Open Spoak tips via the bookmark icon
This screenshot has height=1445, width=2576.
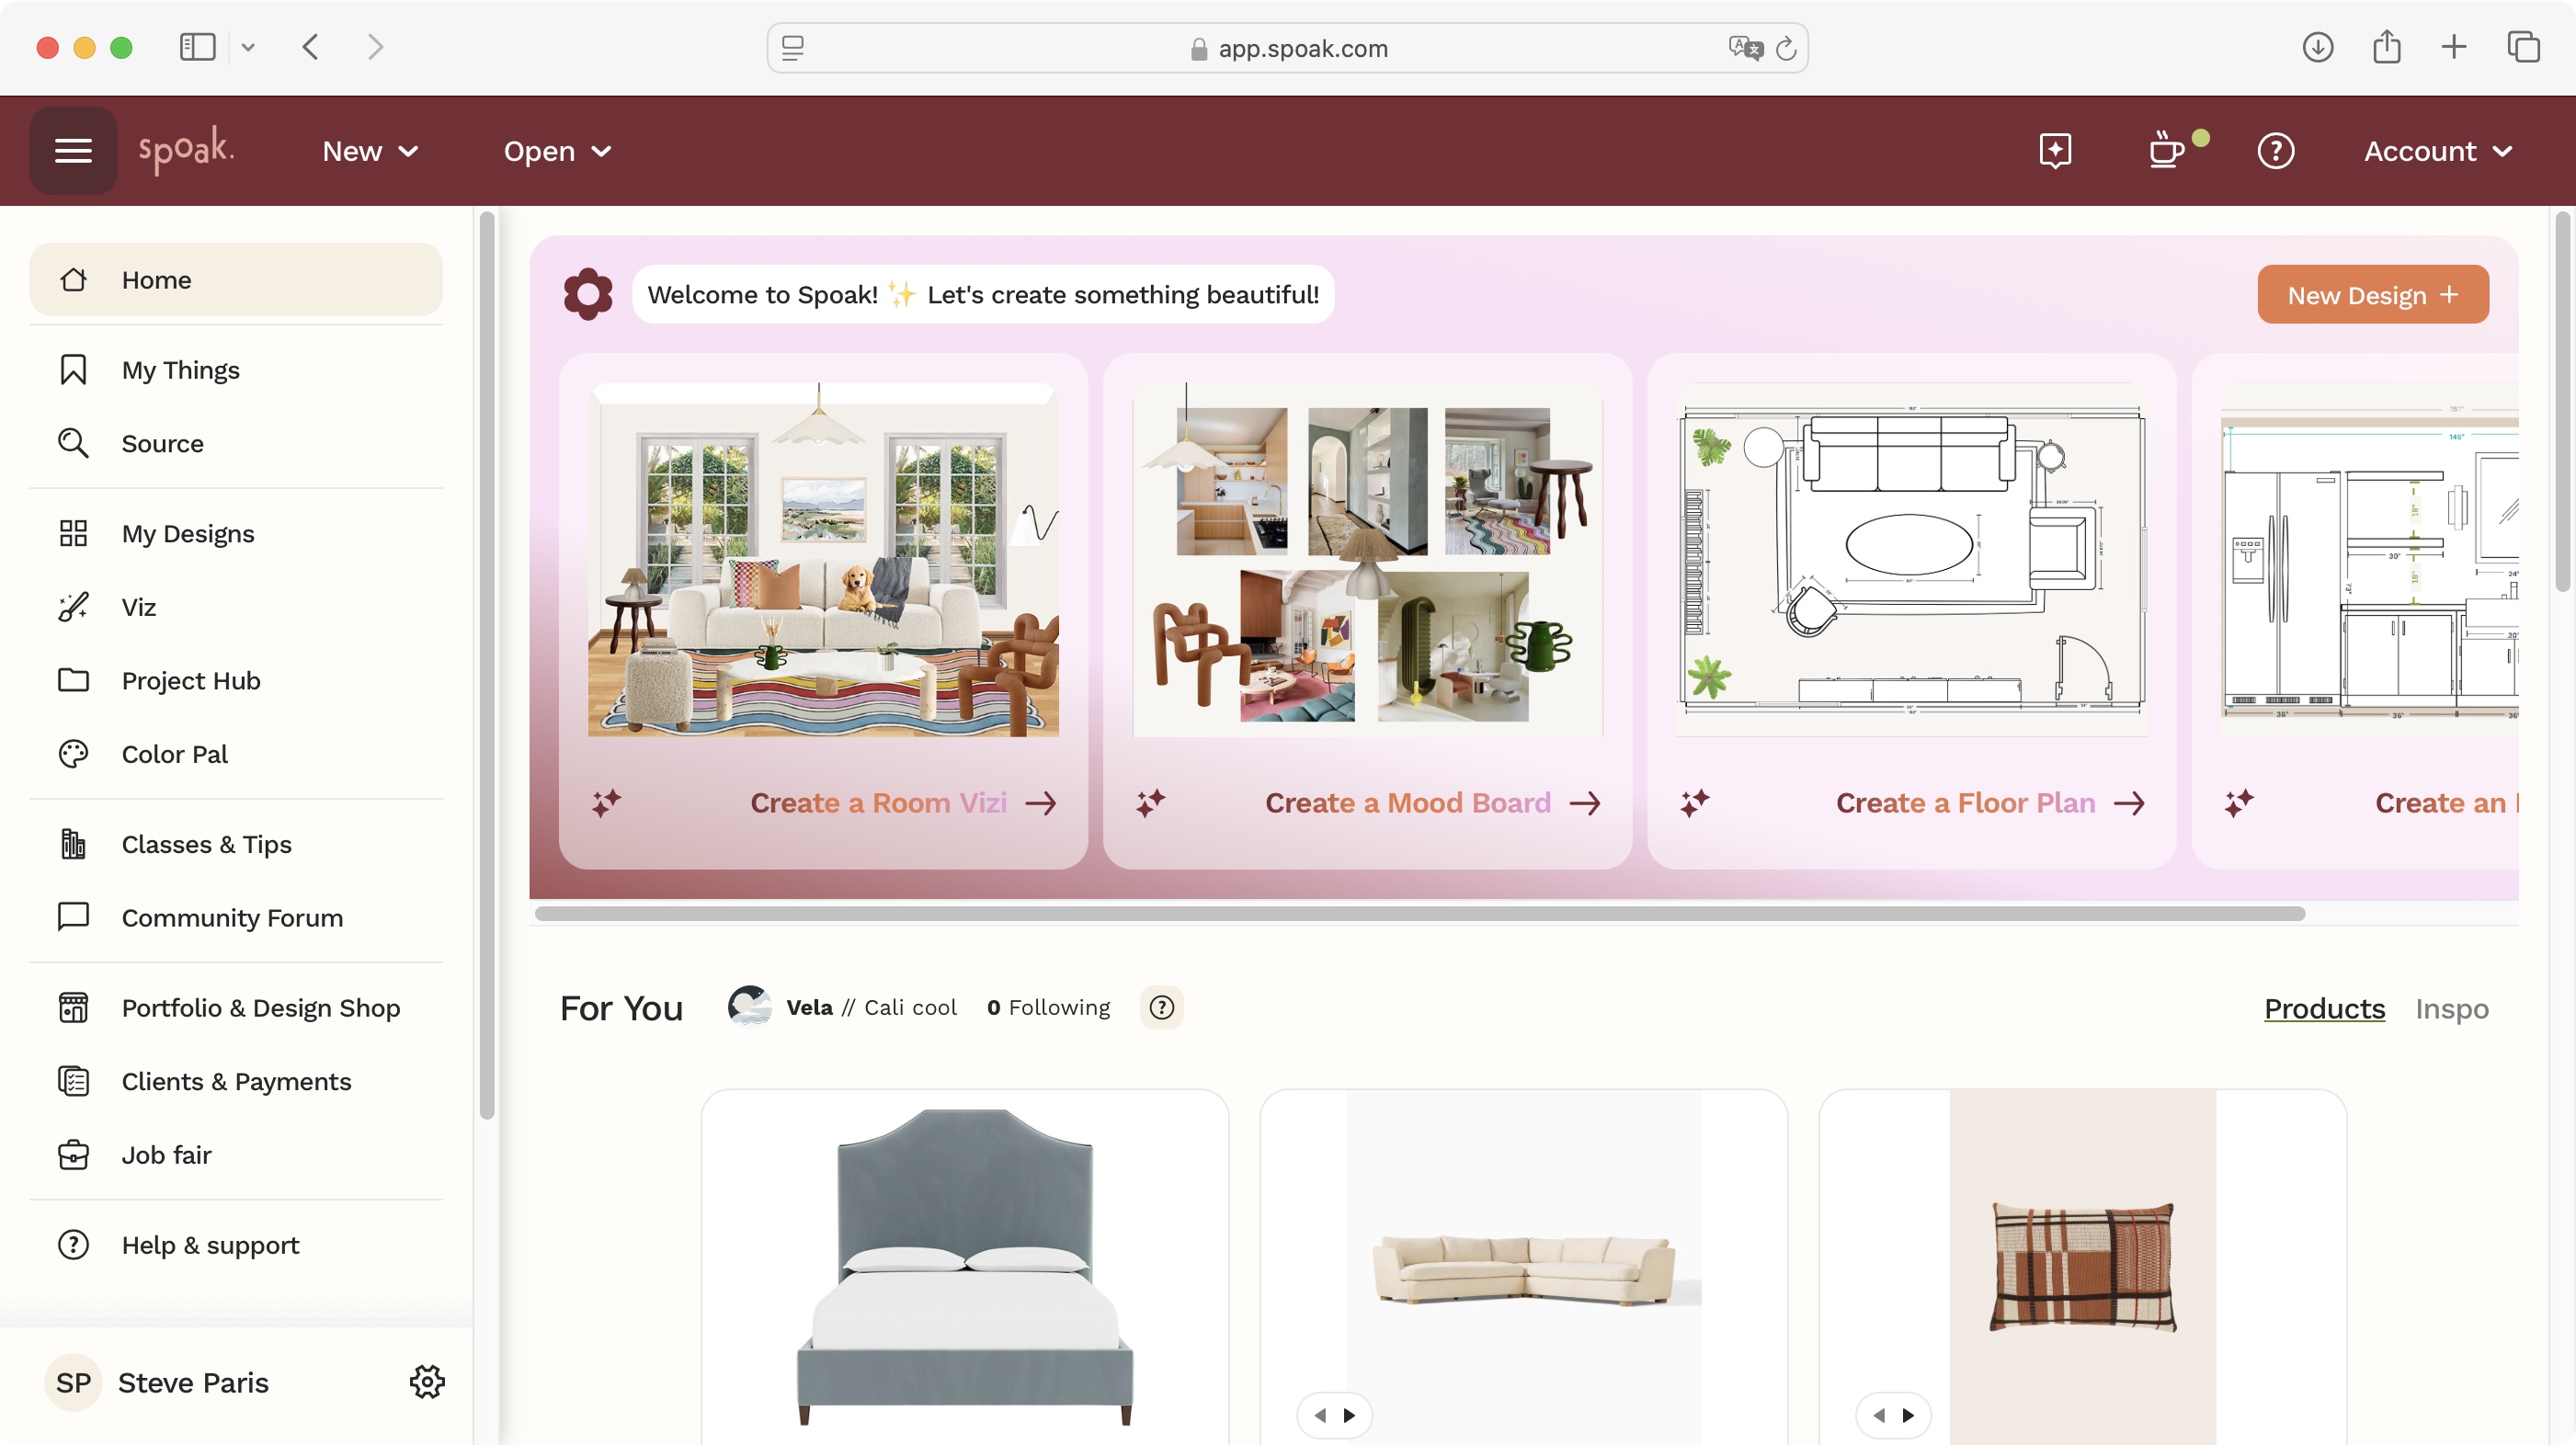point(2055,150)
